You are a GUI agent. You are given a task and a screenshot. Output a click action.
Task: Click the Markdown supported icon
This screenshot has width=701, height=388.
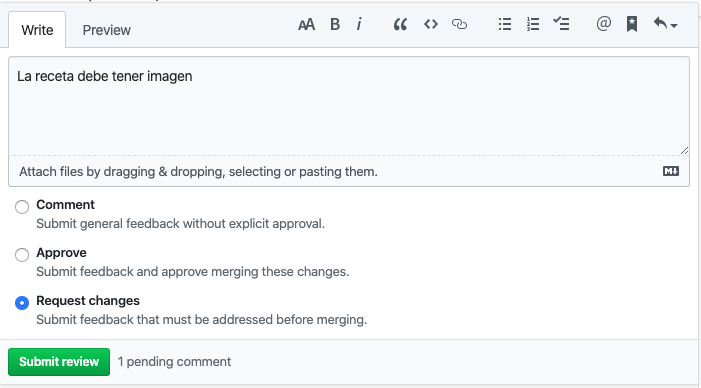coord(671,171)
